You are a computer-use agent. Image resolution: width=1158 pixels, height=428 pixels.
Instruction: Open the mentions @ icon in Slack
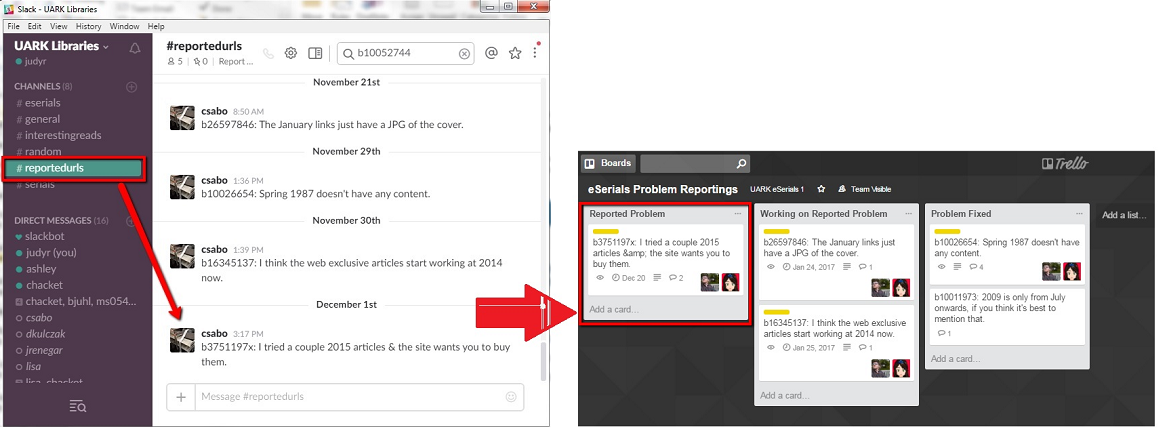[490, 53]
